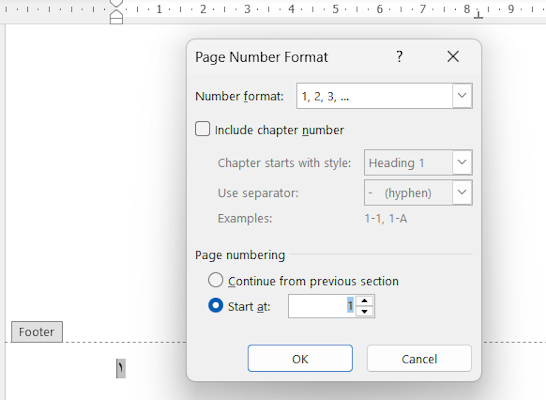Enable Include chapter number checkbox
Screen dimensions: 546x400
pyautogui.click(x=203, y=129)
